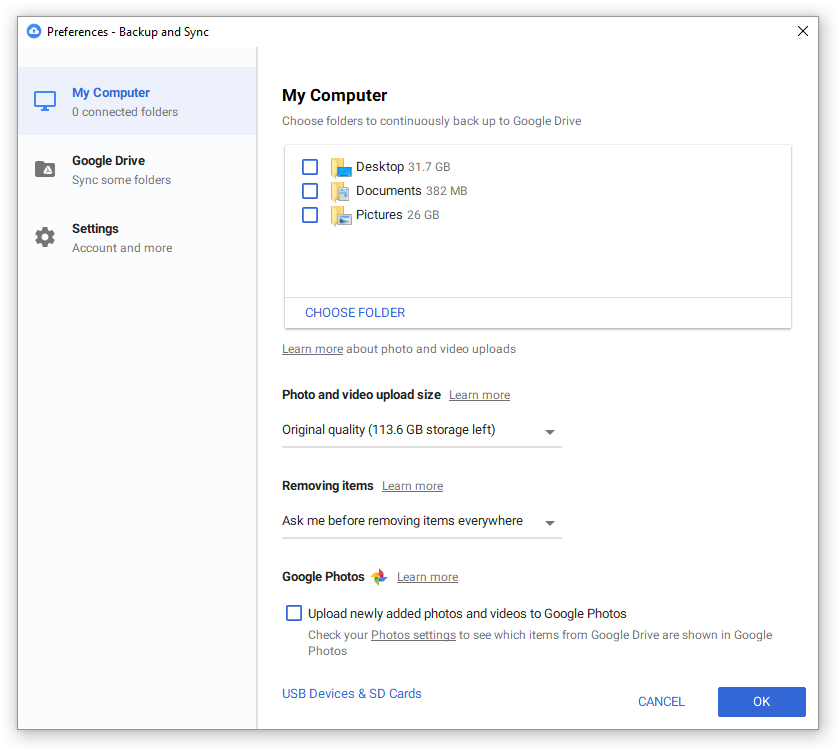Open the USB Devices & SD Cards link
This screenshot has width=839, height=750.
coord(352,693)
